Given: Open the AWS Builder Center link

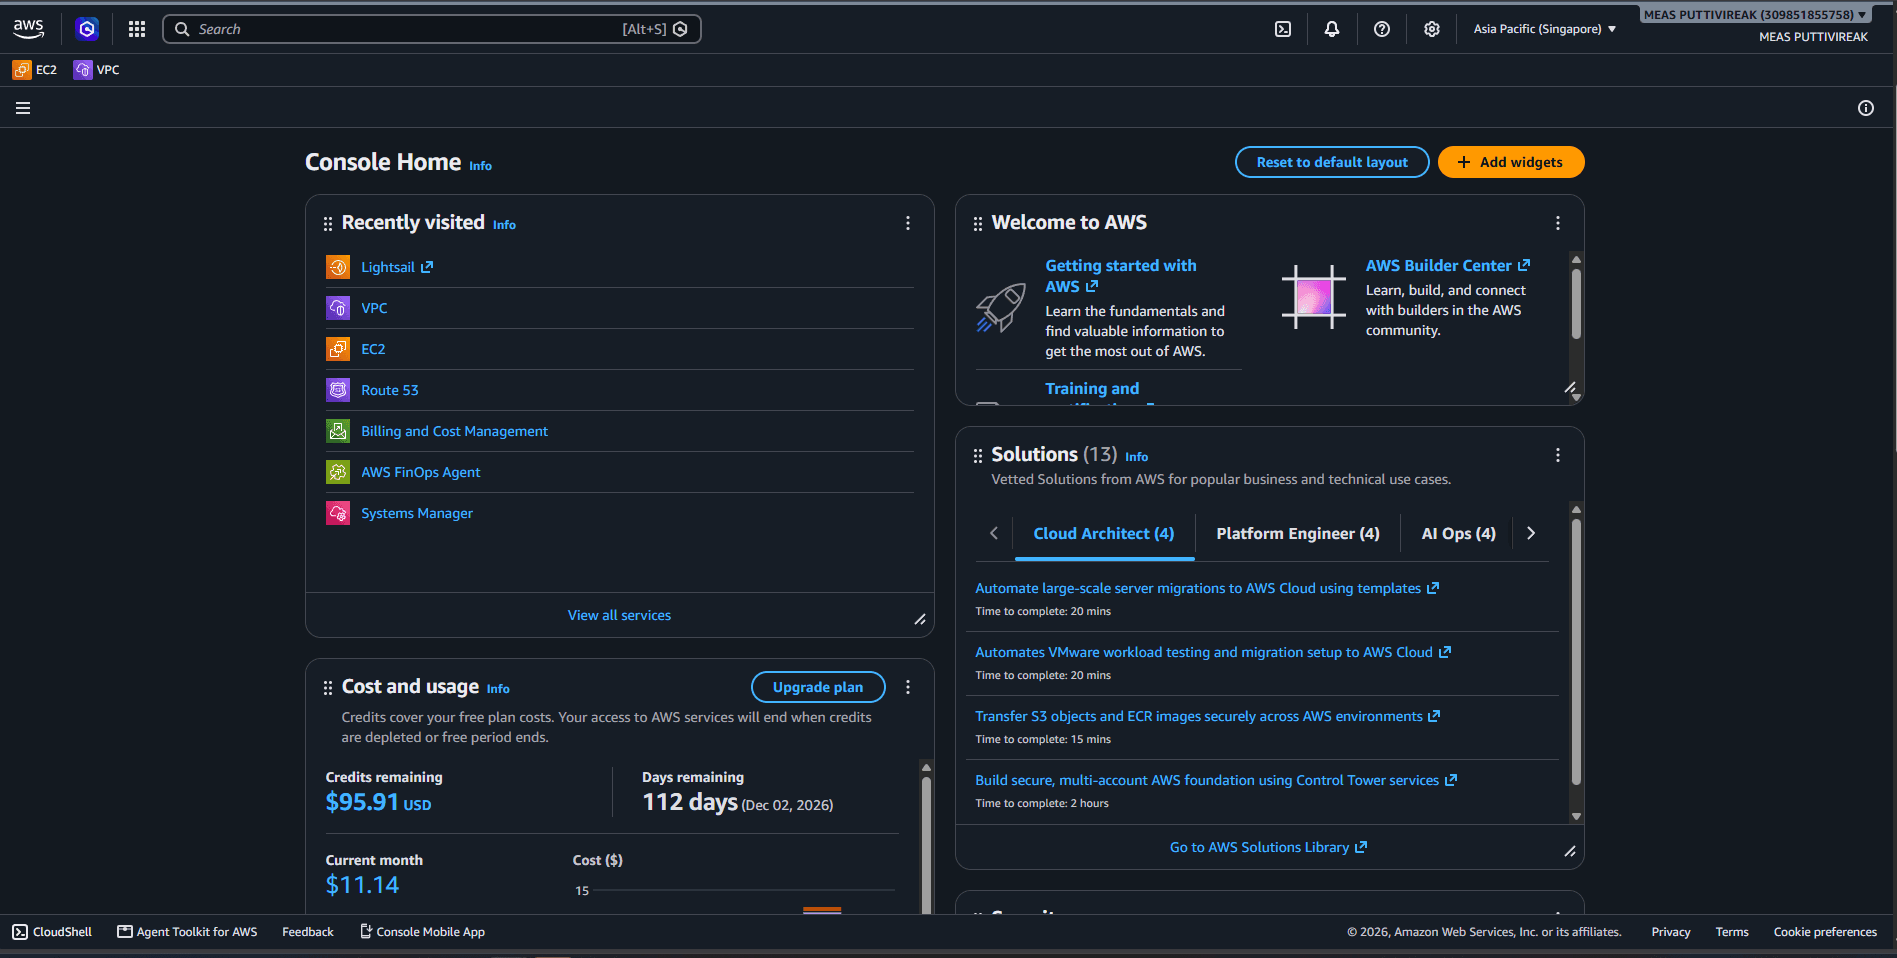Looking at the screenshot, I should coord(1448,265).
